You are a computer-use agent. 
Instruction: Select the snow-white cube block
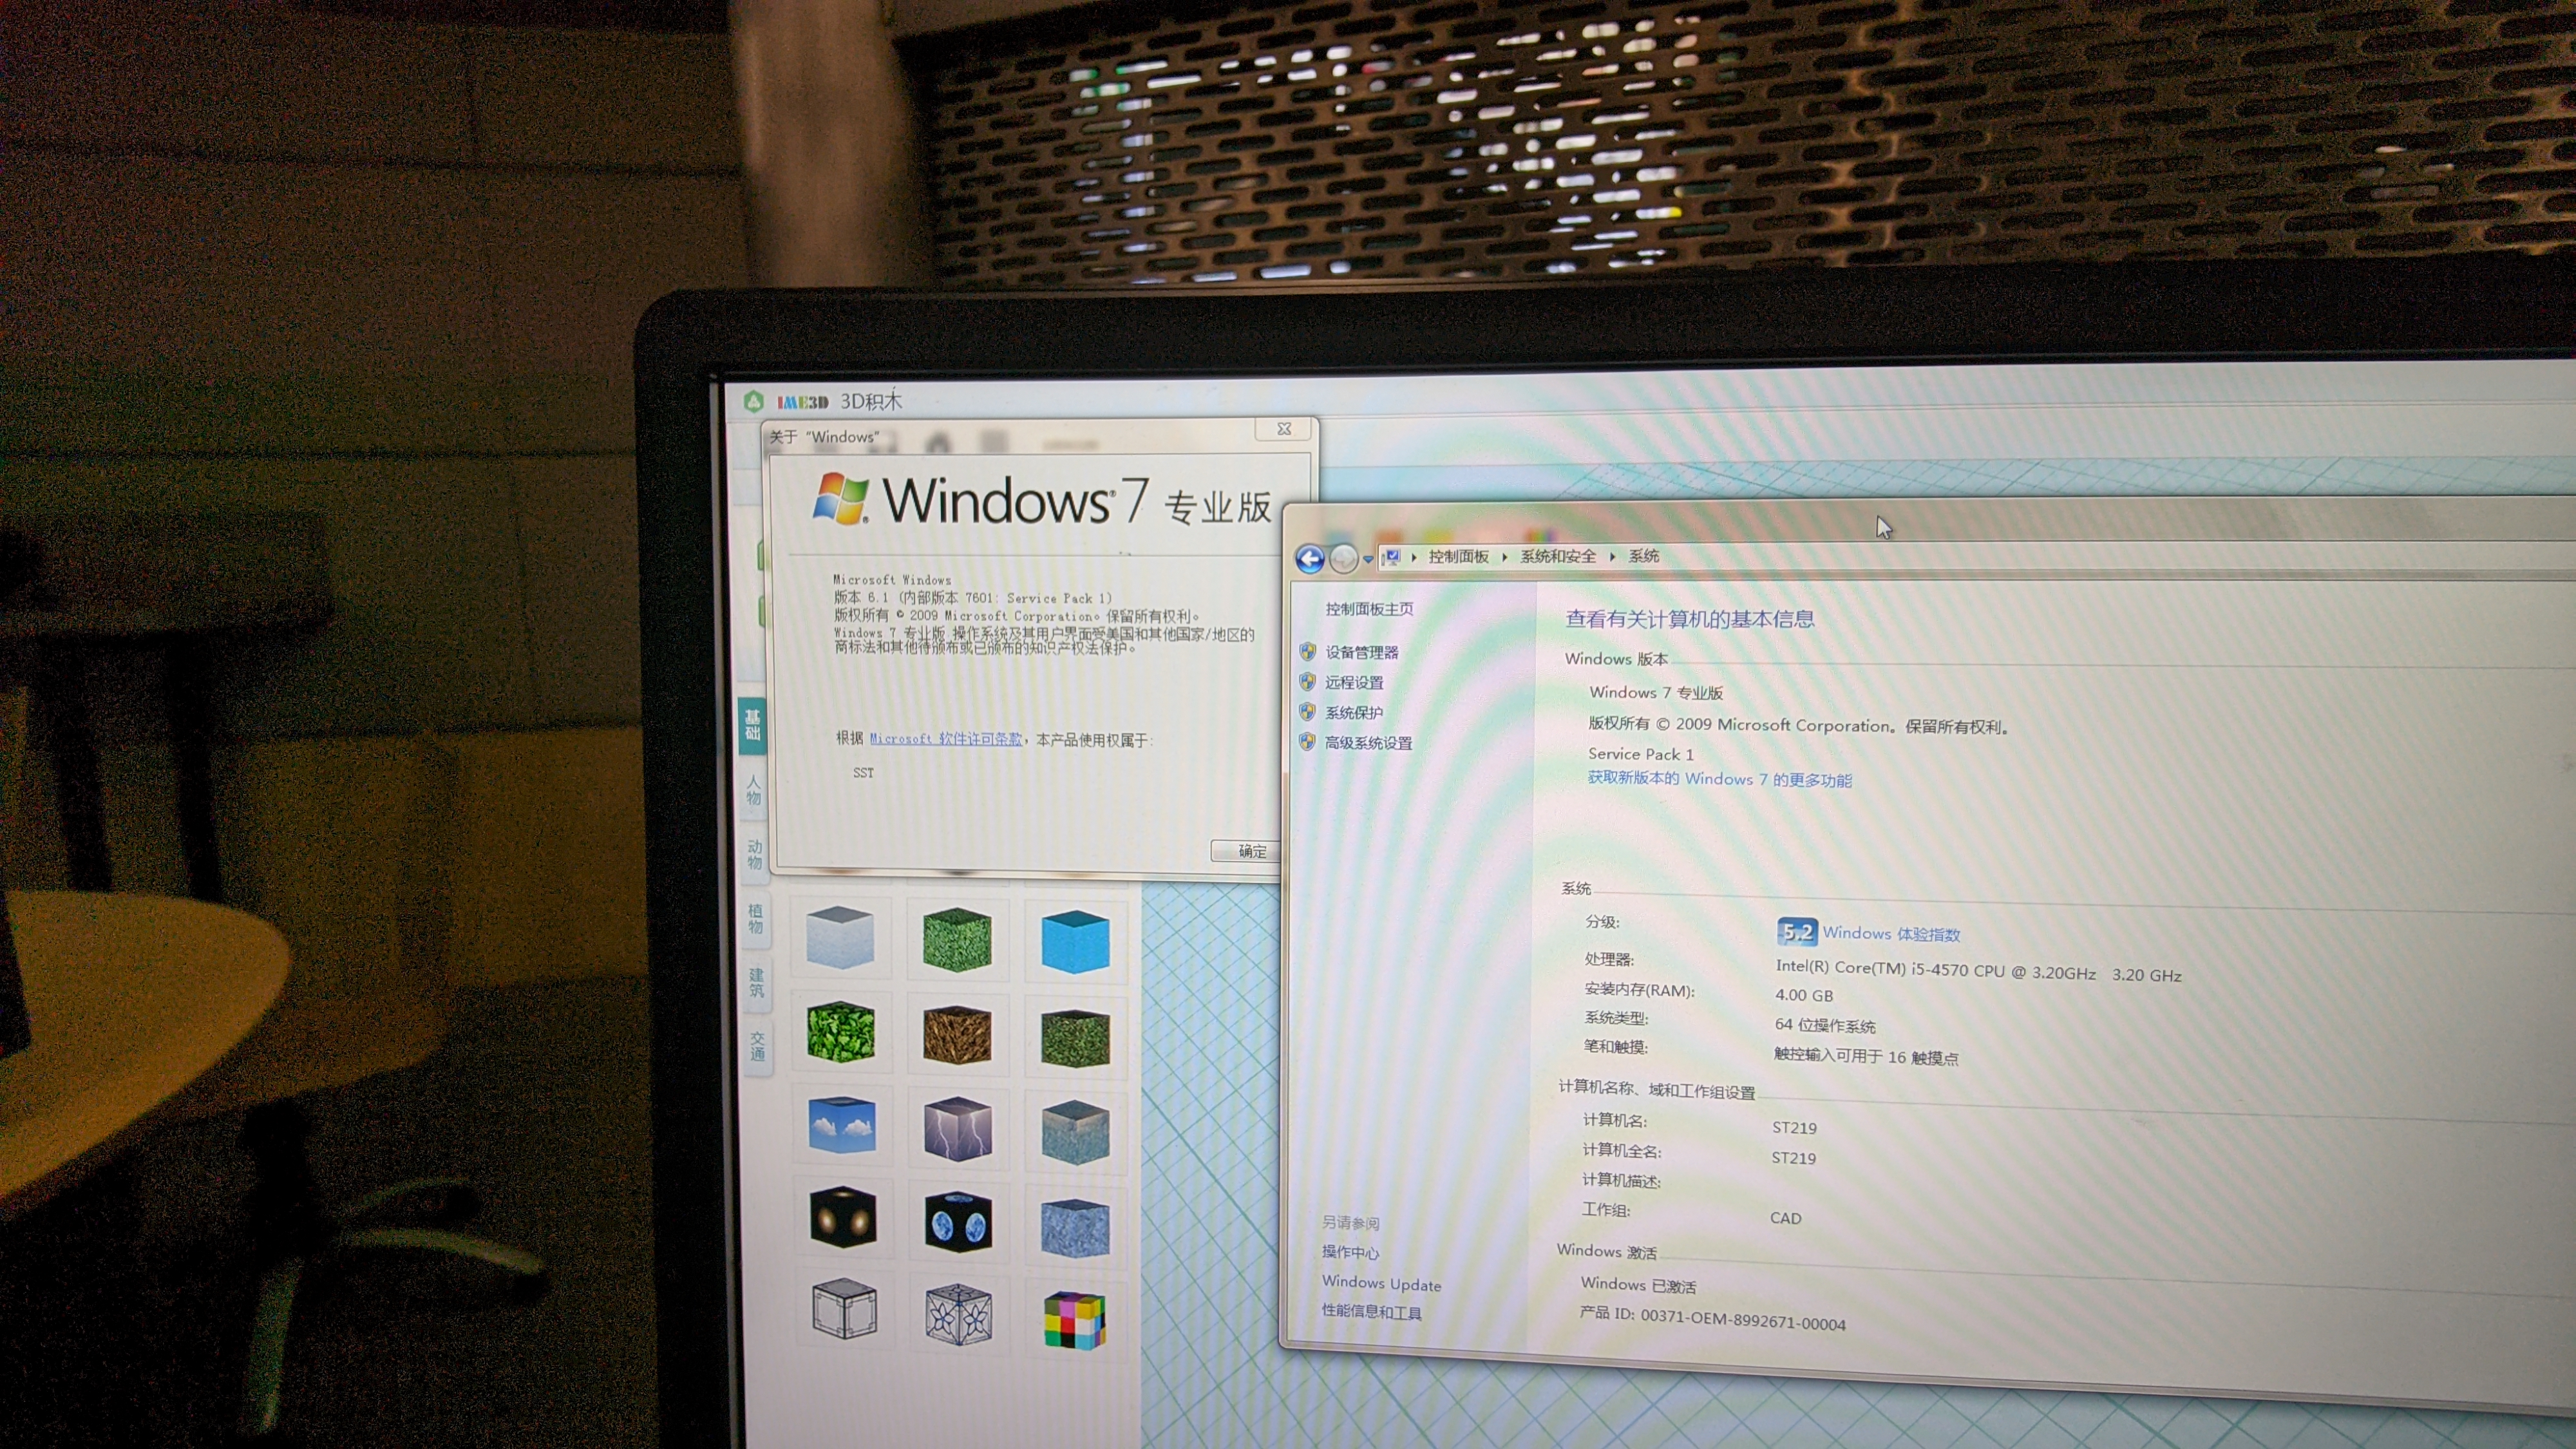840,937
